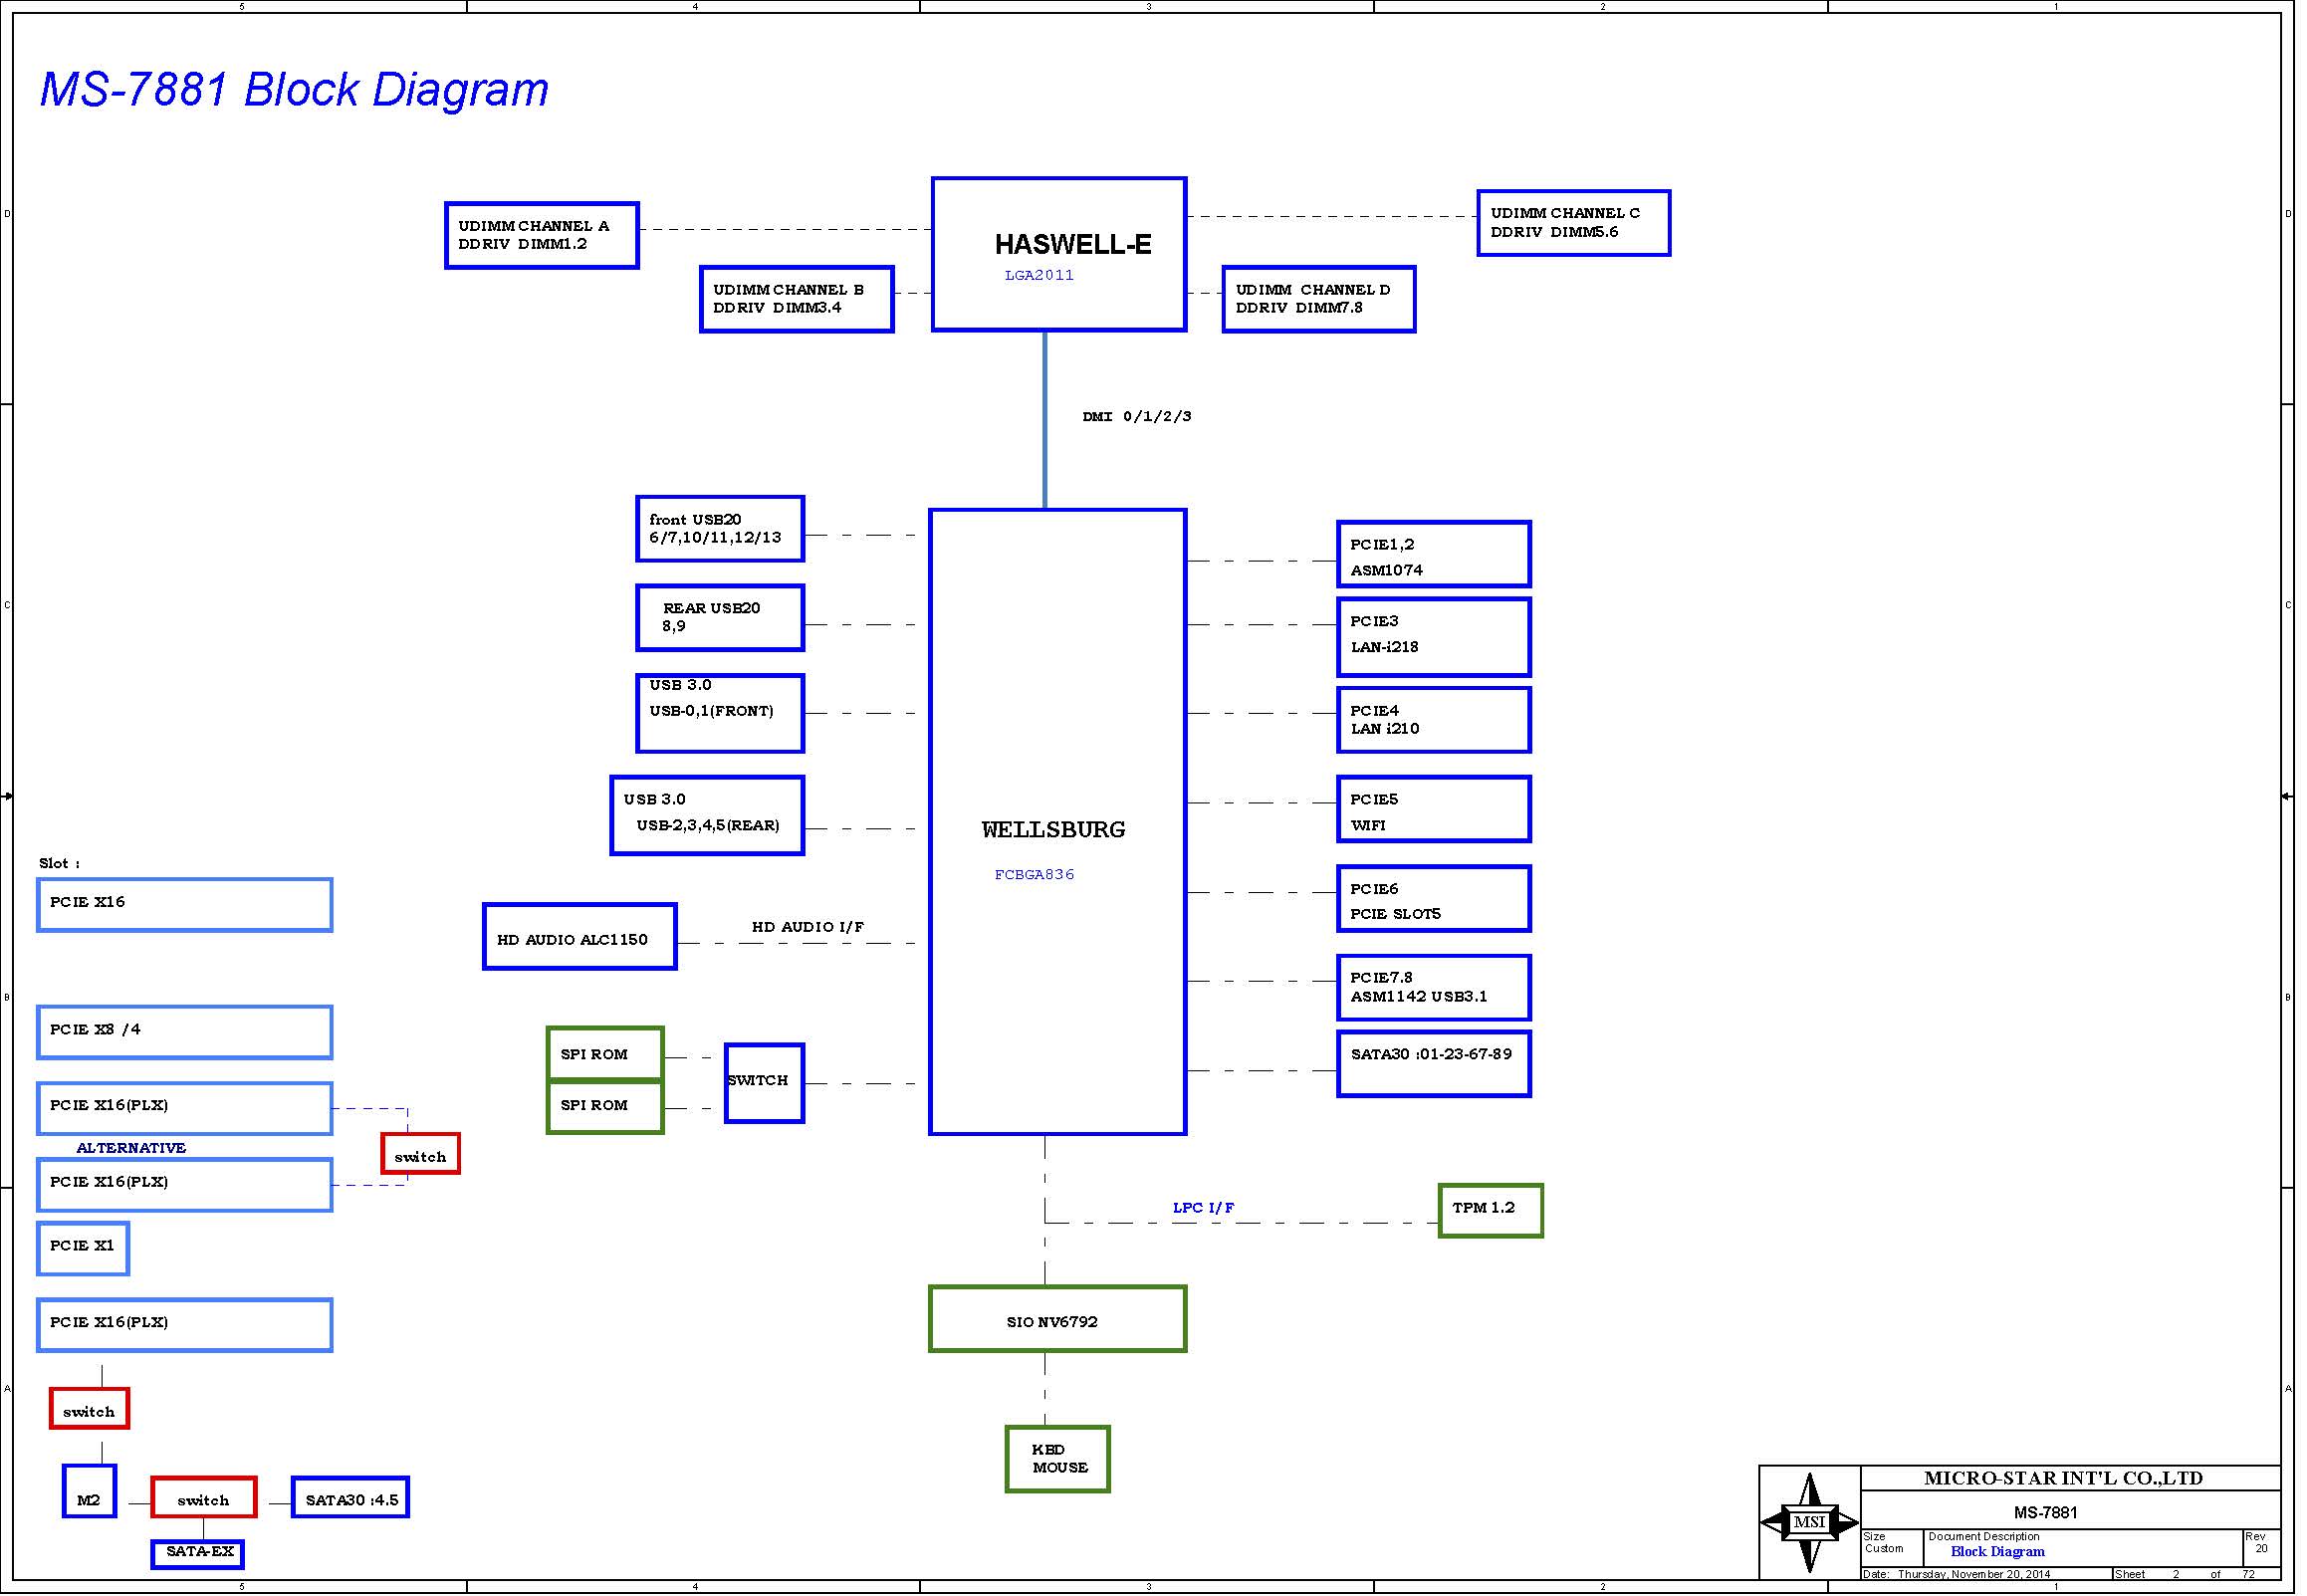The width and height of the screenshot is (2307, 1596).
Task: Select the M2 block
Action: tap(89, 1491)
